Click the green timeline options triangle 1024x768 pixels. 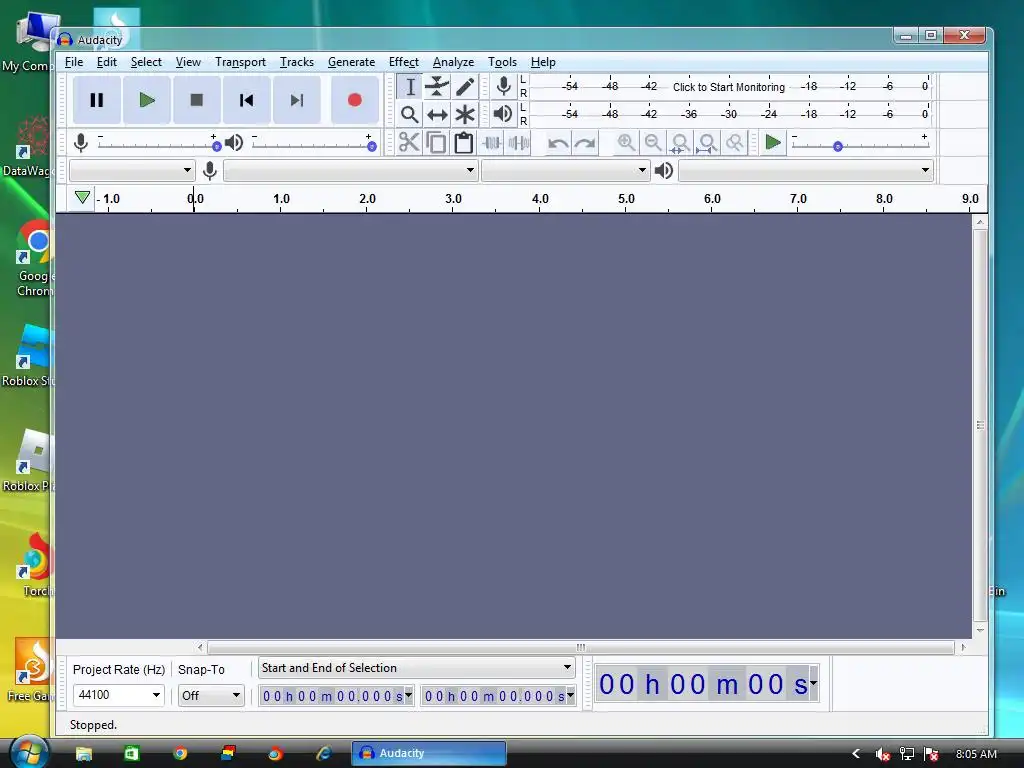82,197
